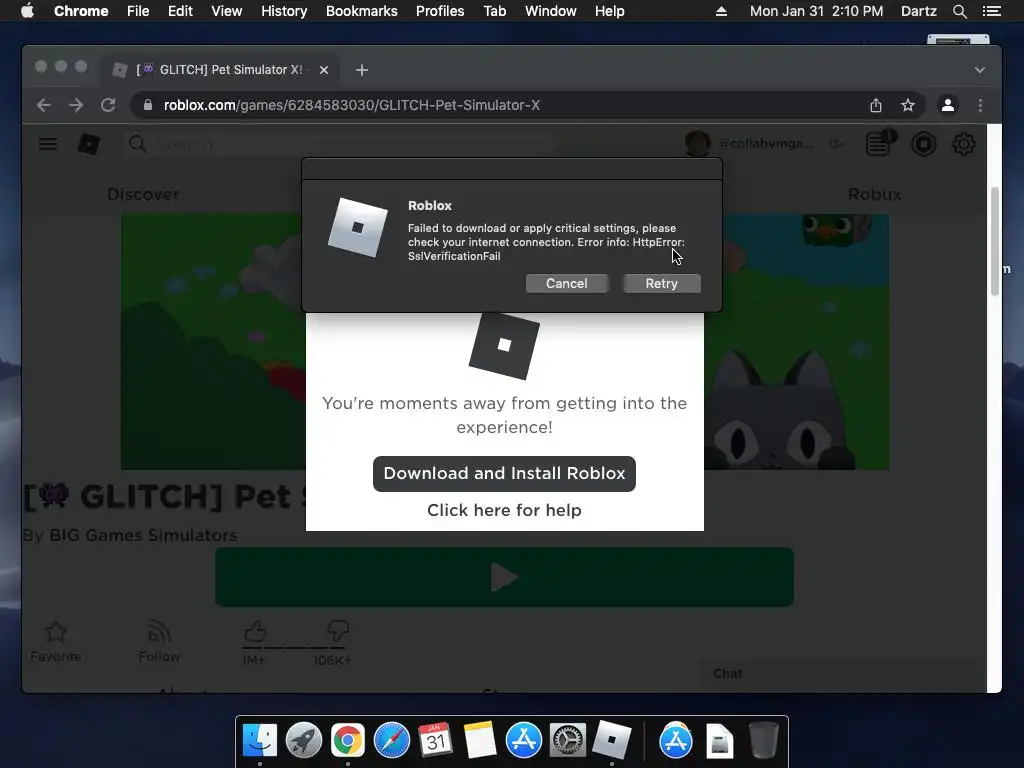Click the eject icon in menu bar
1024x768 pixels.
click(x=721, y=11)
